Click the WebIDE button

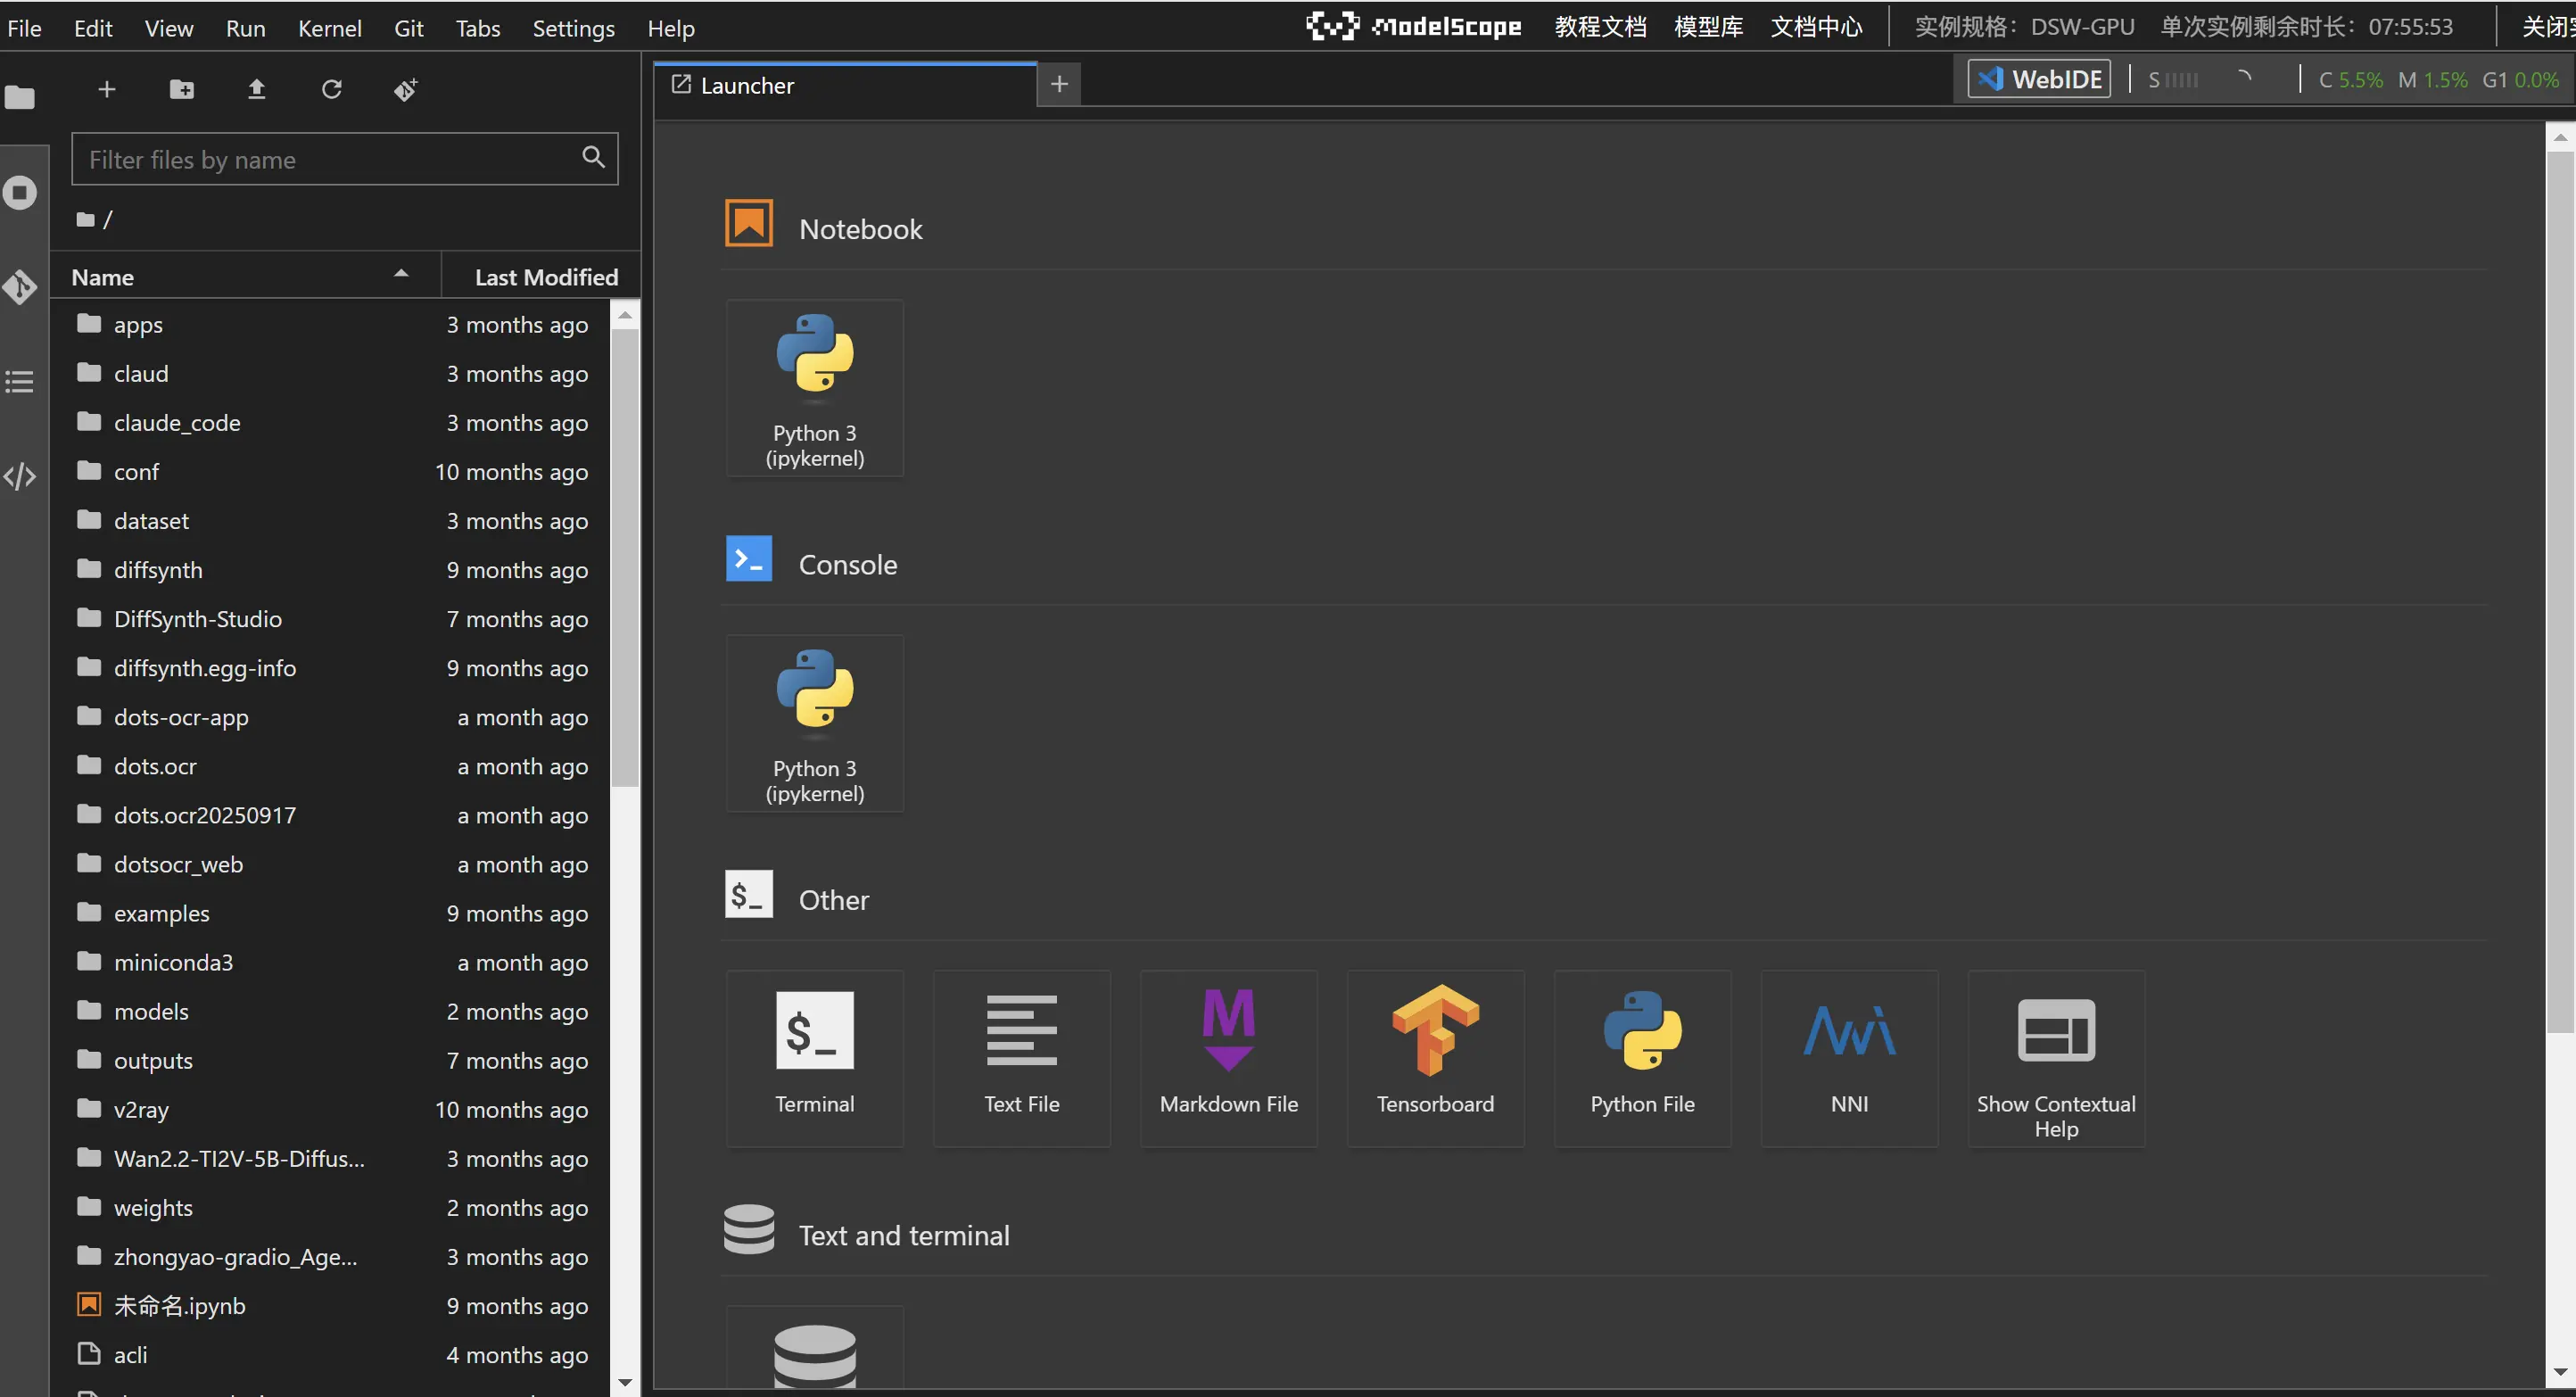[x=2039, y=79]
